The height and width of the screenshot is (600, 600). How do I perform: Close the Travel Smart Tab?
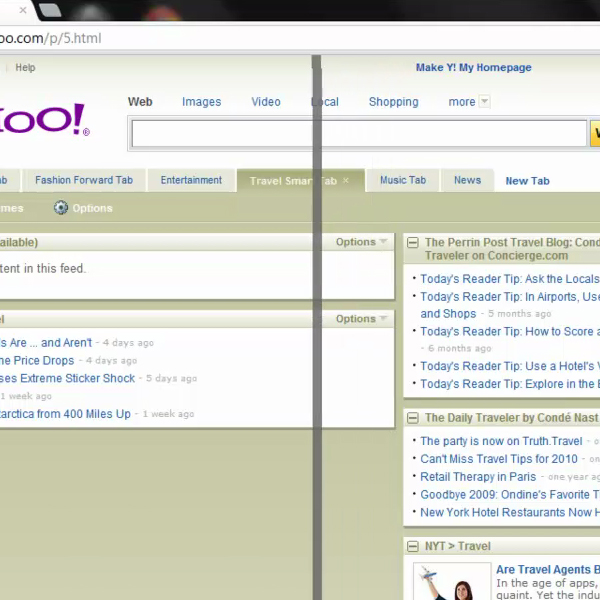coord(346,180)
